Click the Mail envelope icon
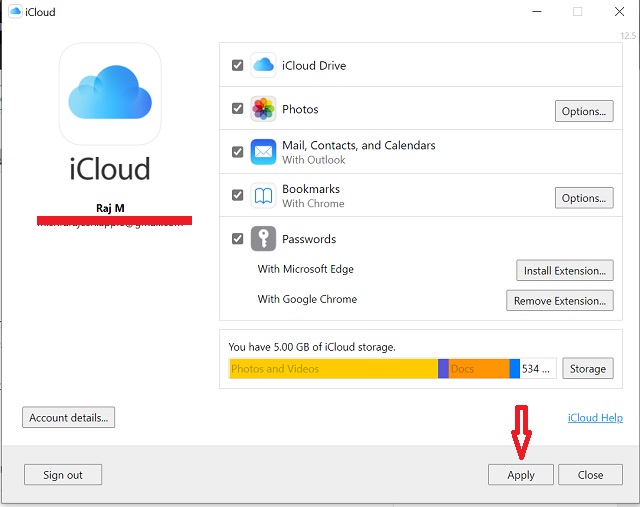The image size is (640, 507). (263, 152)
